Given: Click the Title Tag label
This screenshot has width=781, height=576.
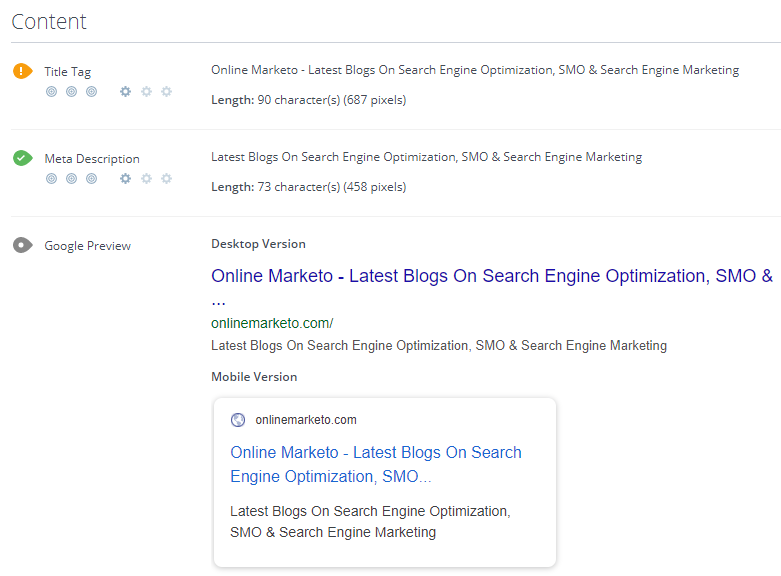Looking at the screenshot, I should 67,72.
